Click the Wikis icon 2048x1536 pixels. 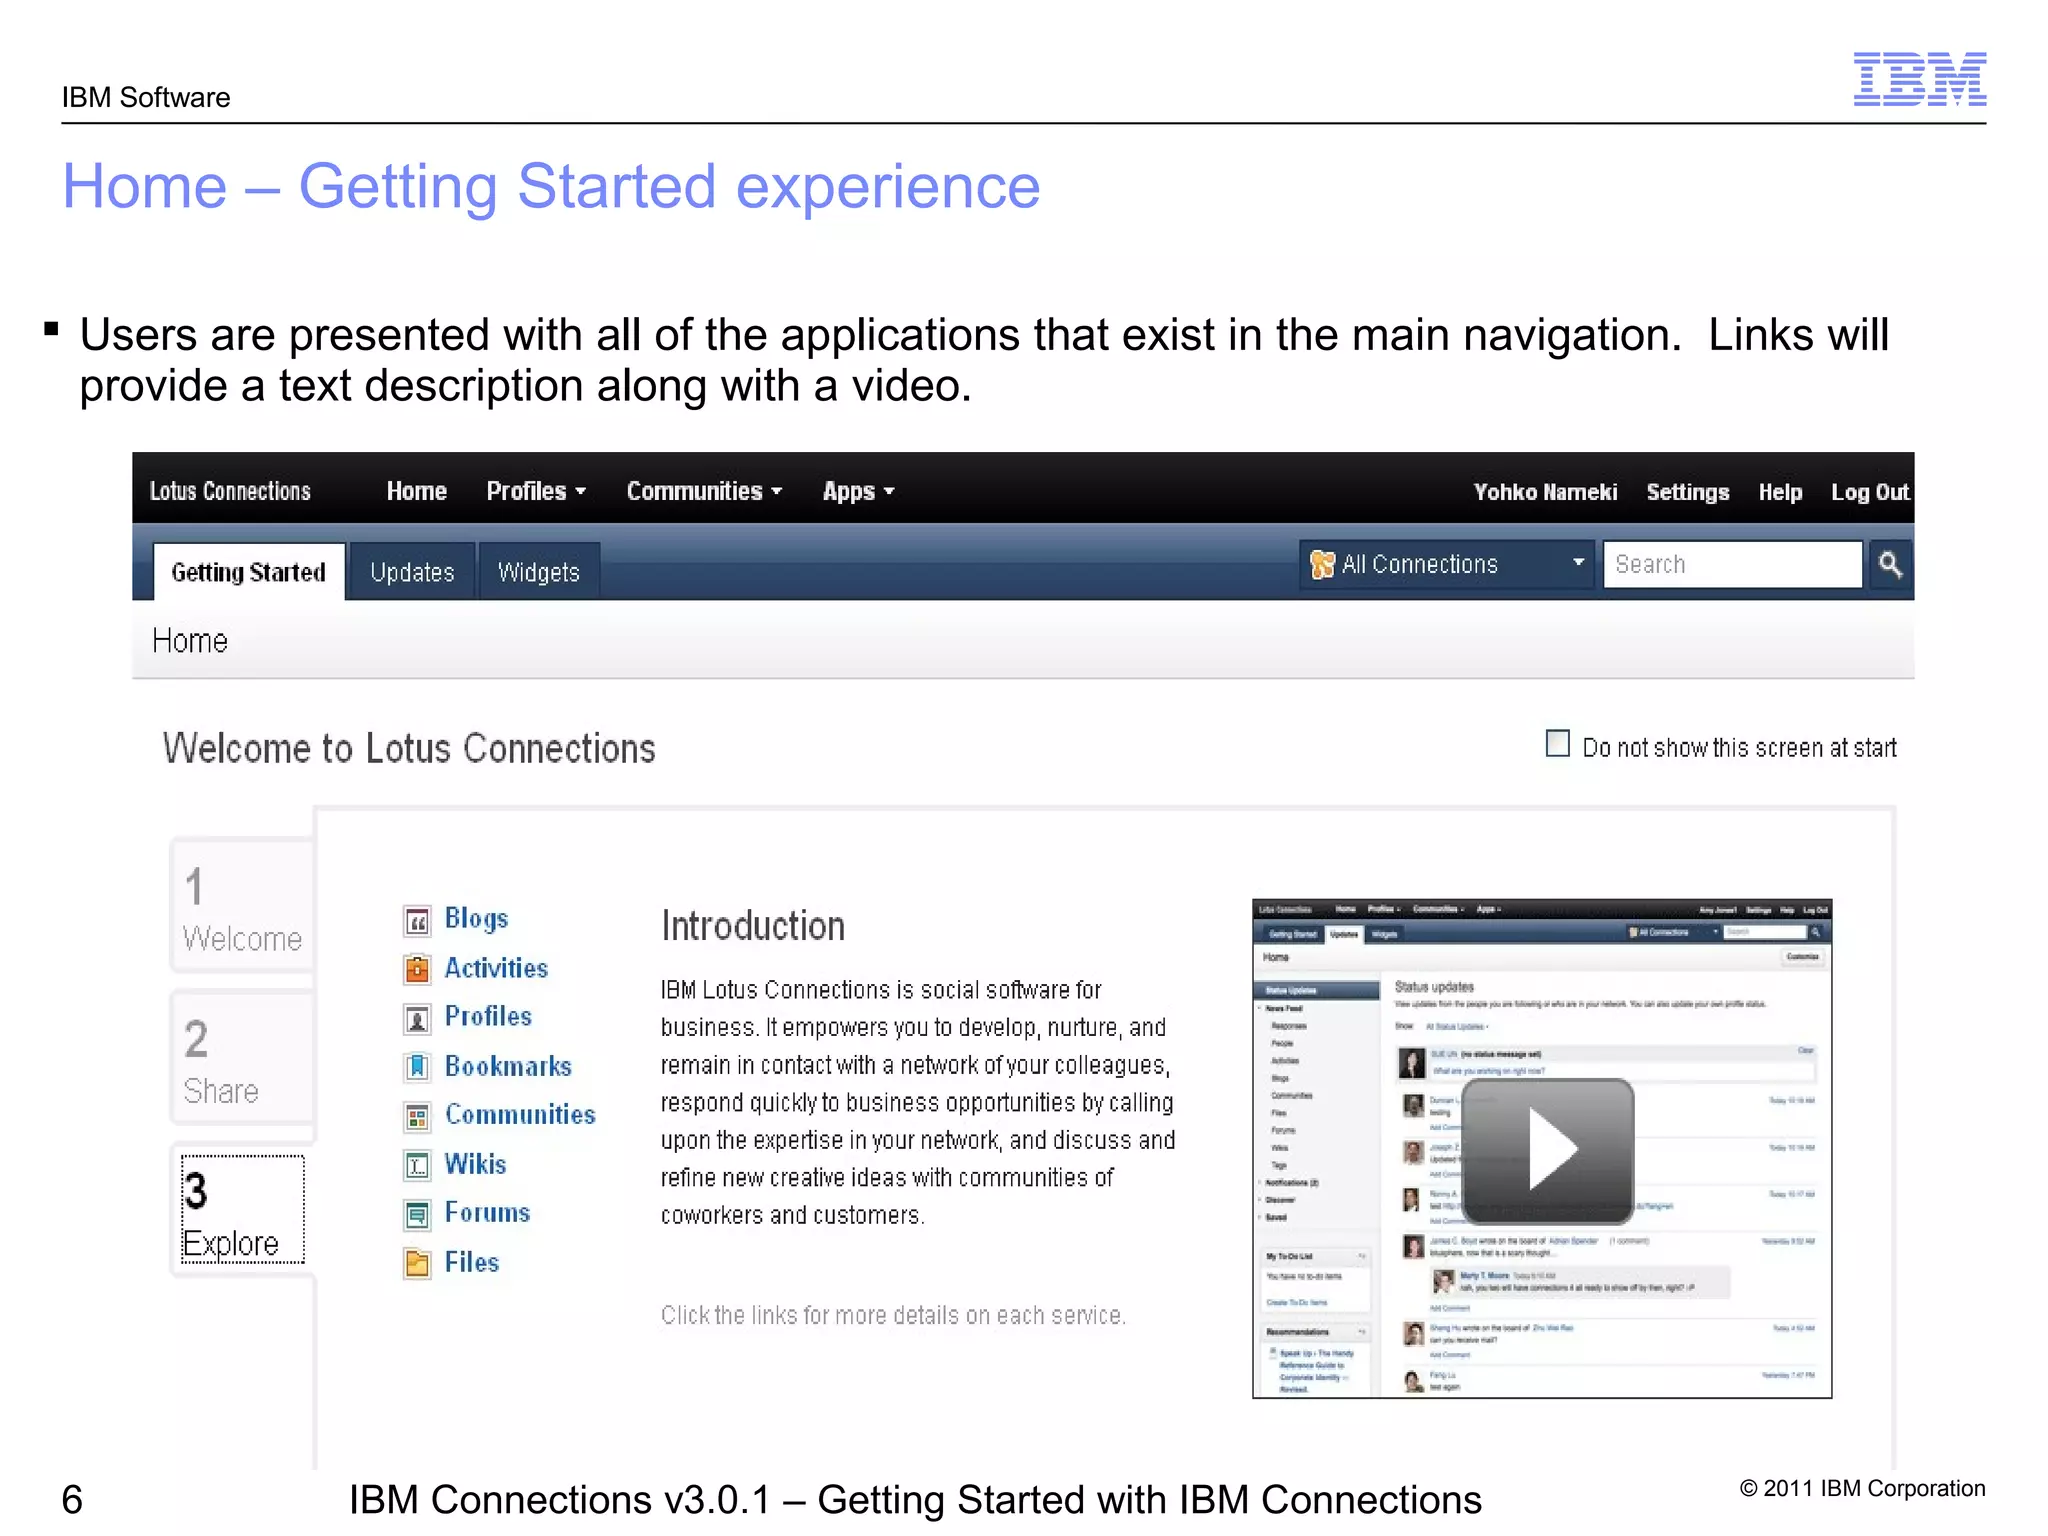(x=417, y=1165)
